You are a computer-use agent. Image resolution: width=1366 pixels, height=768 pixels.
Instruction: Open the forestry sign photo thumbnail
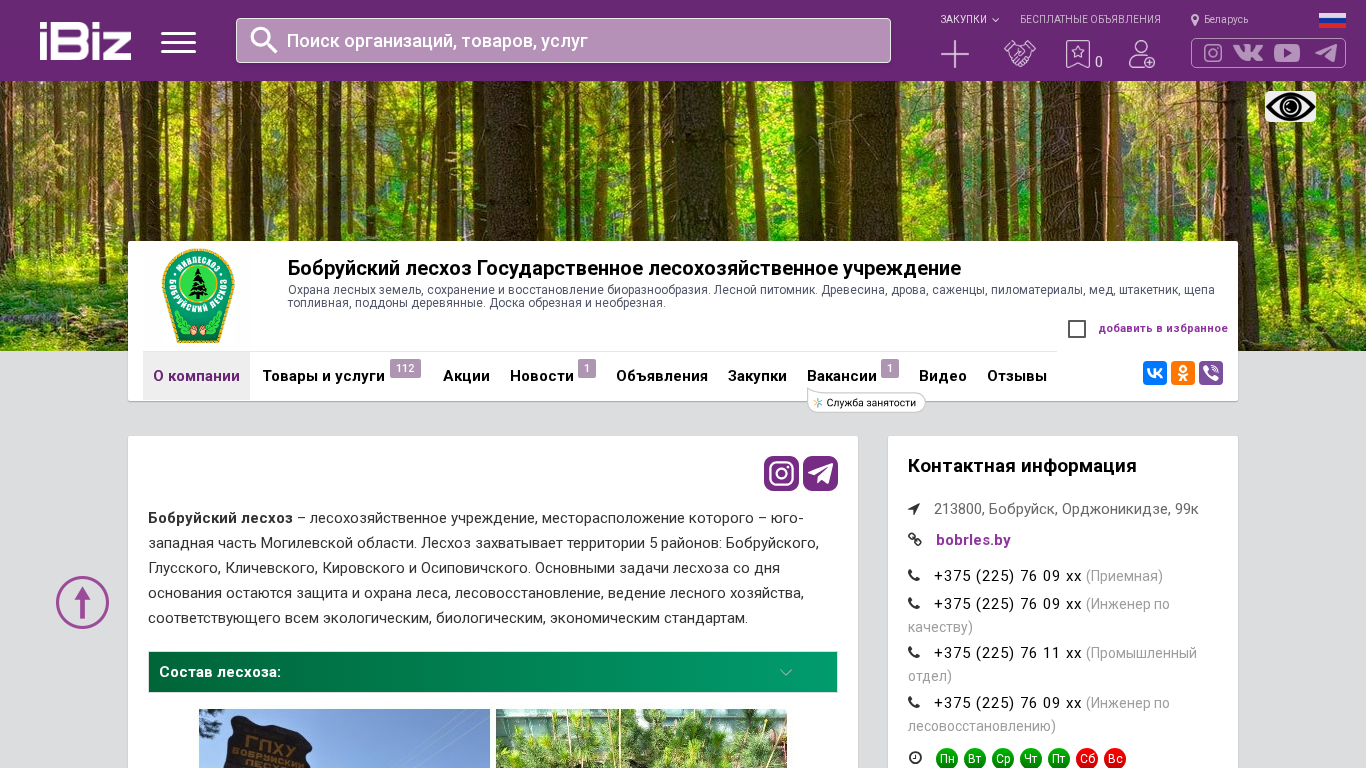click(x=344, y=738)
